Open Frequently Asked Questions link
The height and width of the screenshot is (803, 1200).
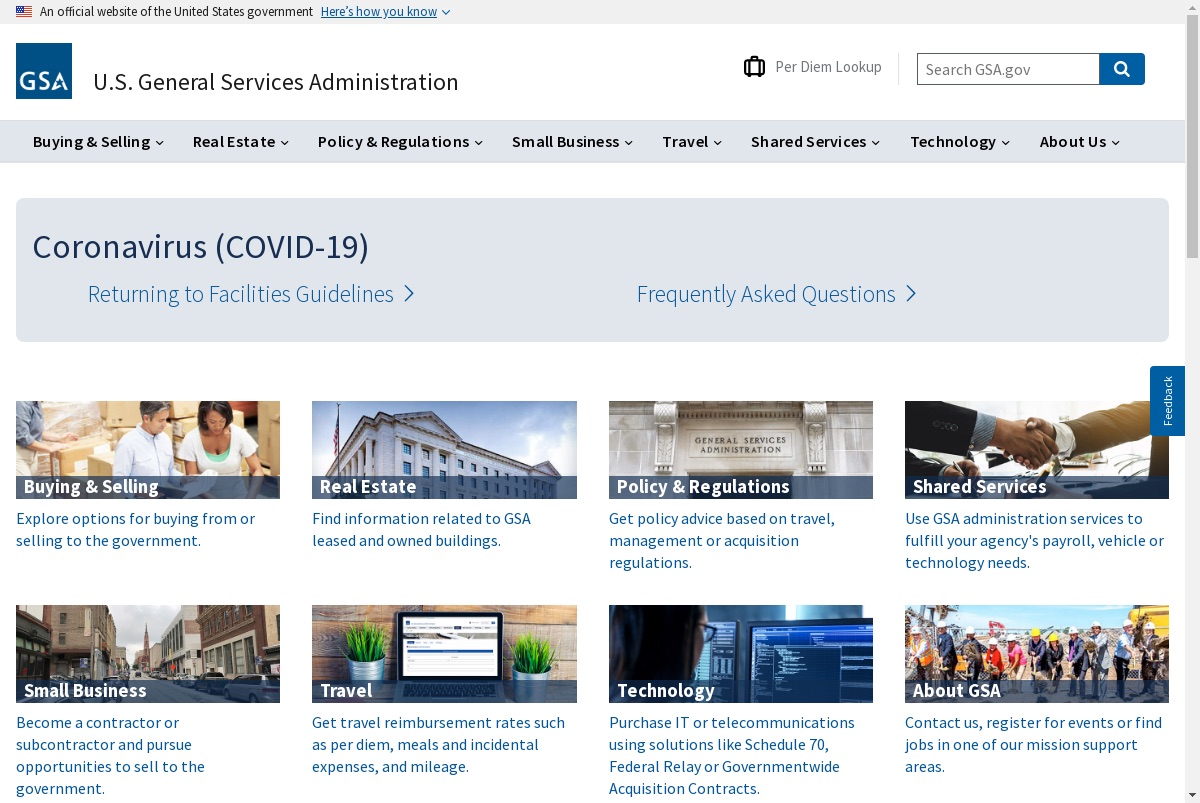tap(776, 294)
